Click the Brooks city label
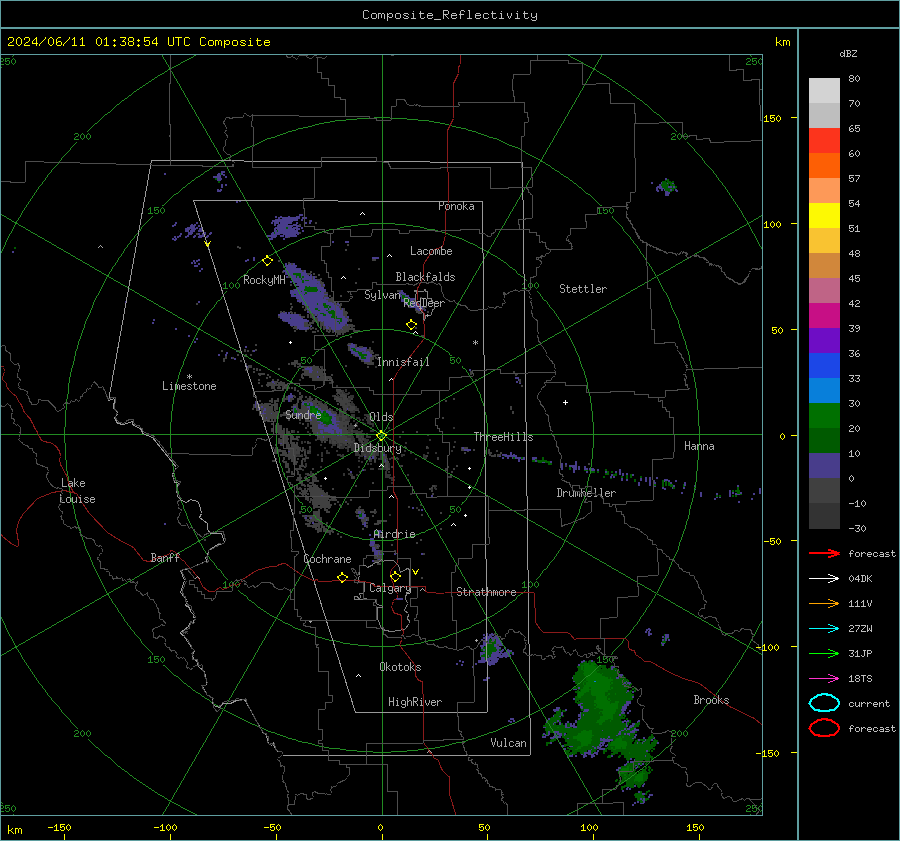 tap(711, 700)
